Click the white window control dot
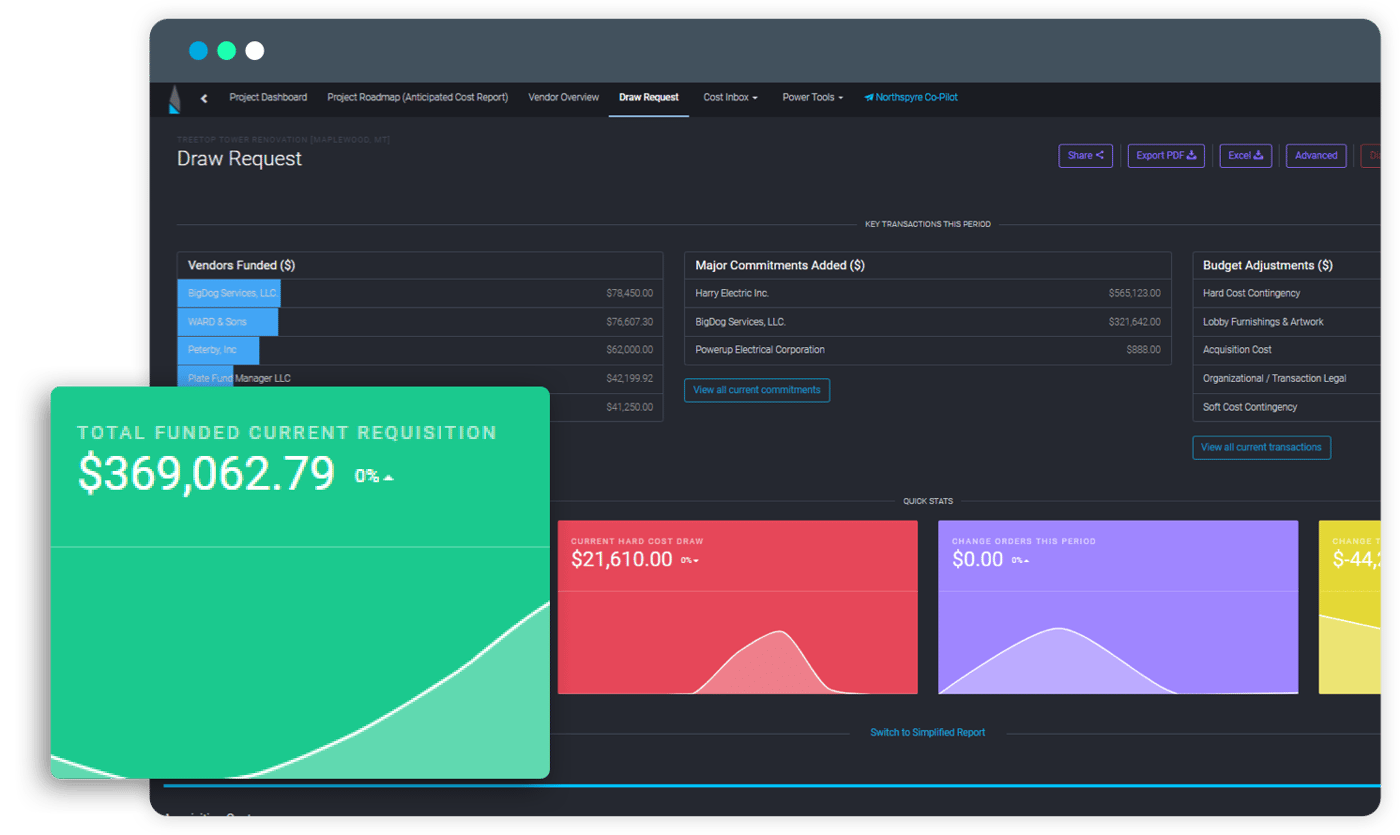Image resolution: width=1400 pixels, height=835 pixels. [255, 51]
